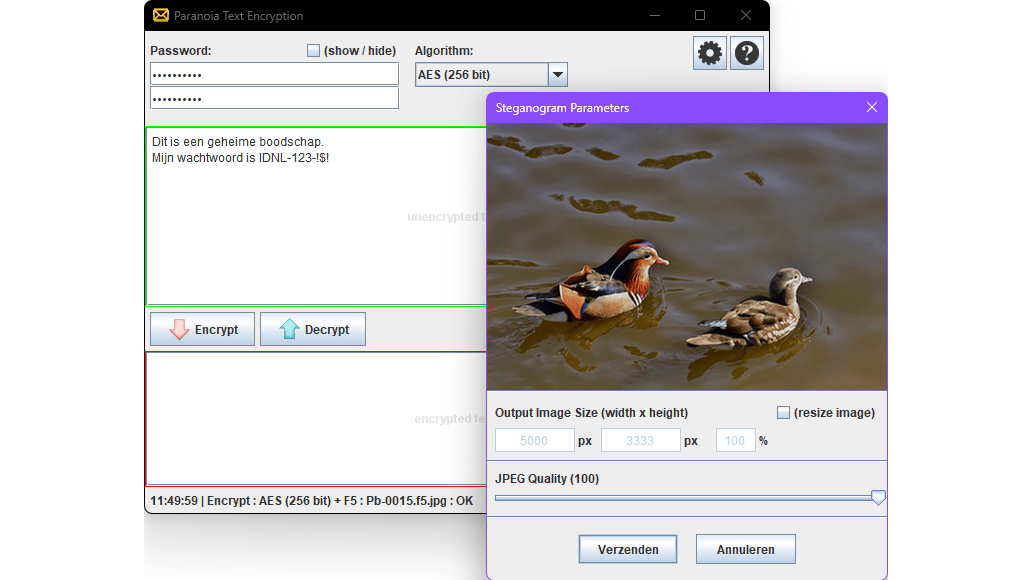Focus the password confirmation field
Viewport: 1031px width, 580px height.
pos(274,98)
